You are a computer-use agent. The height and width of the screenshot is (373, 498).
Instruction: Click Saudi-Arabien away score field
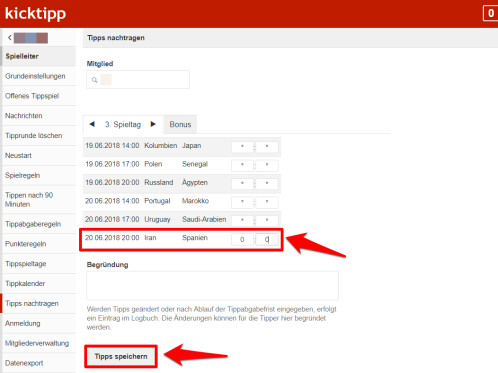click(x=267, y=220)
